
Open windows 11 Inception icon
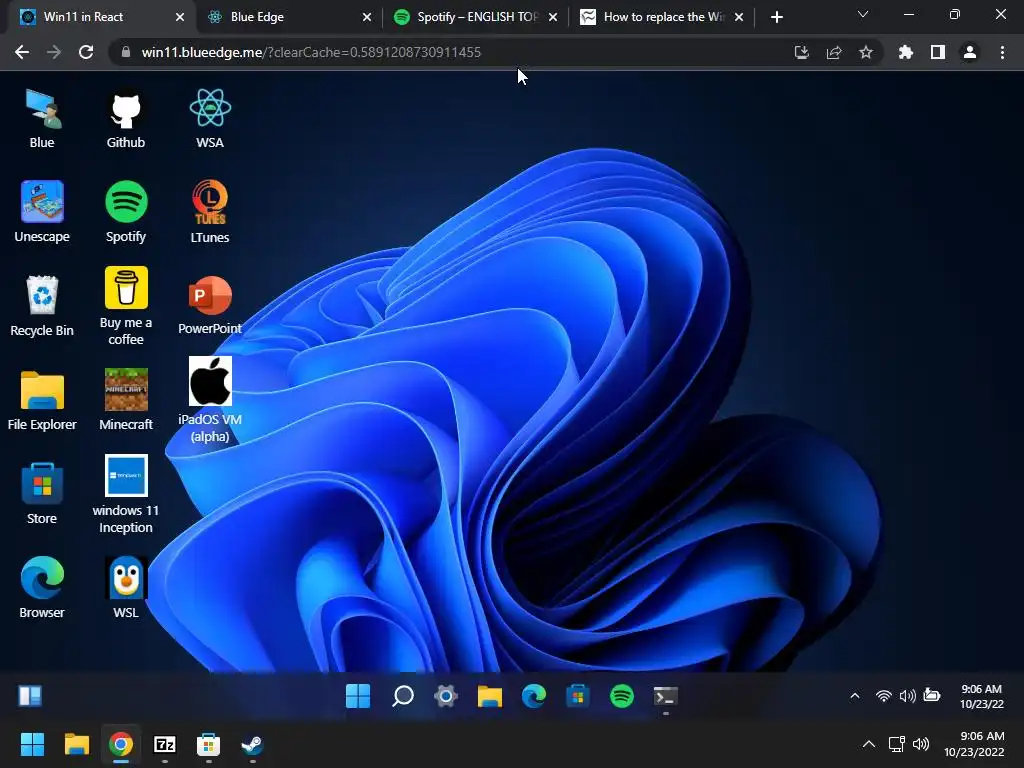pyautogui.click(x=125, y=494)
